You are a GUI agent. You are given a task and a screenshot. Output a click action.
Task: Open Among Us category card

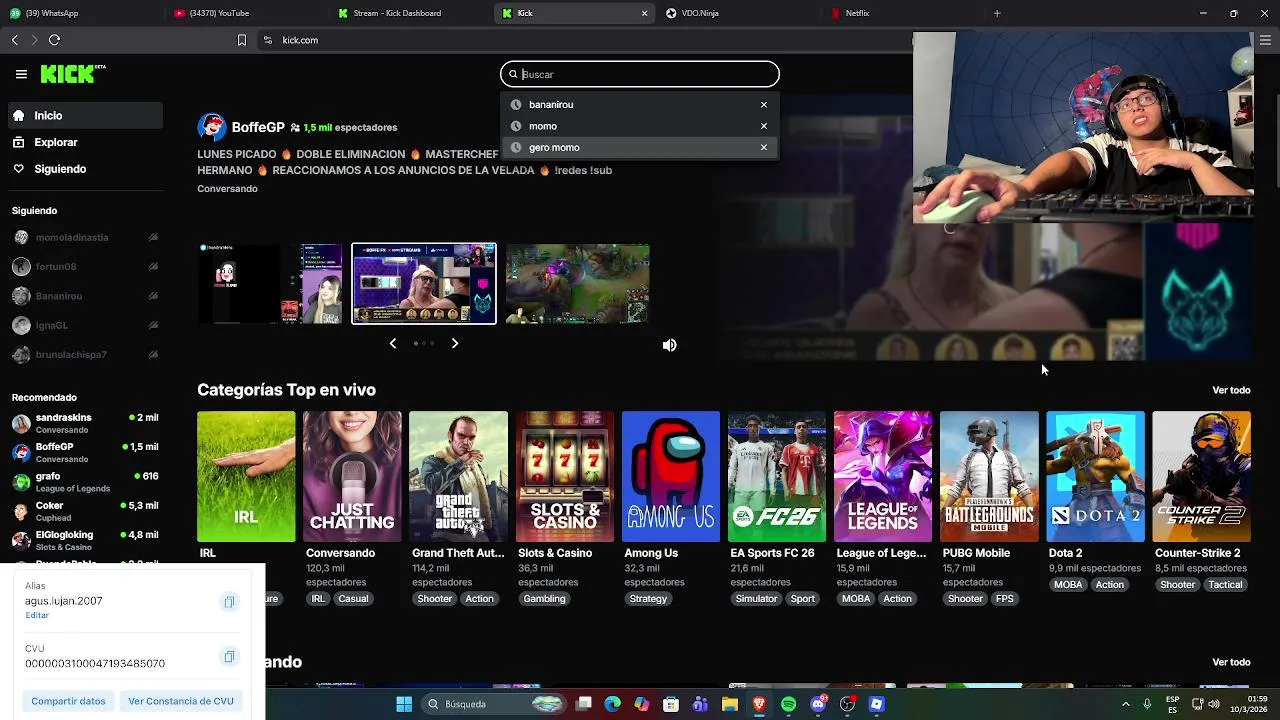(x=670, y=476)
